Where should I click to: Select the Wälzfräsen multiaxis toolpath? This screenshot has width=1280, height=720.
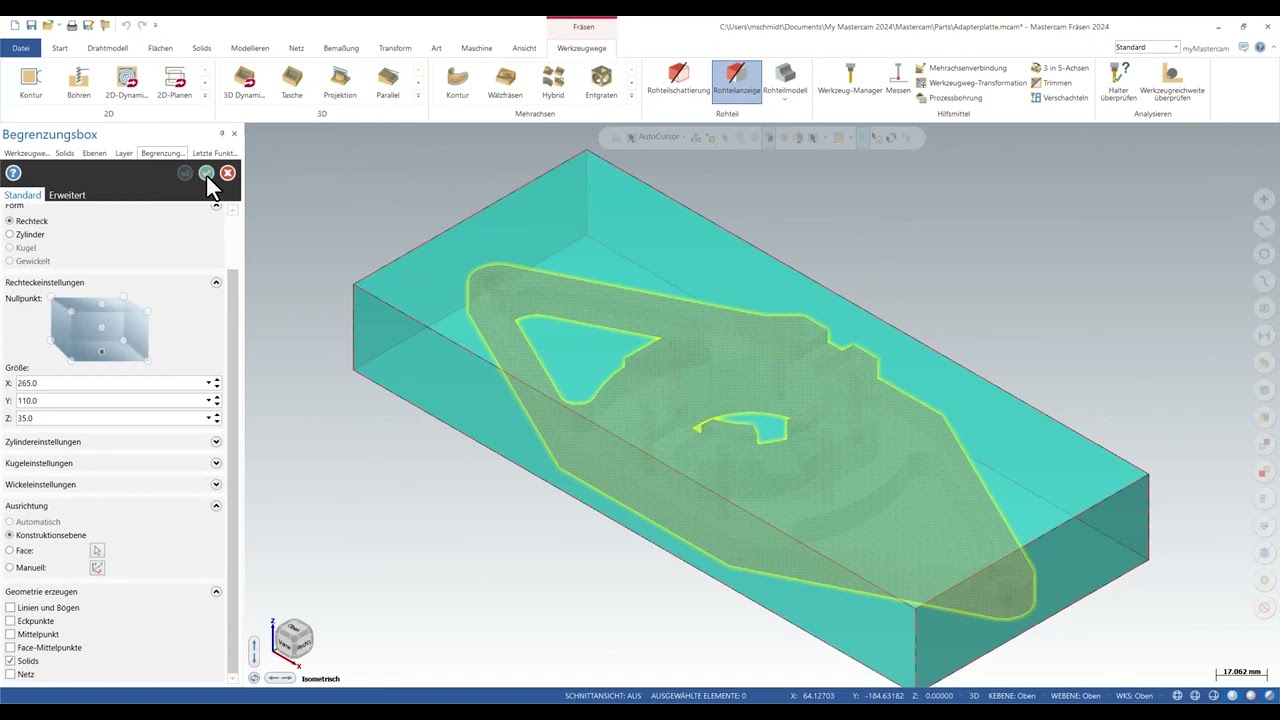click(x=505, y=82)
